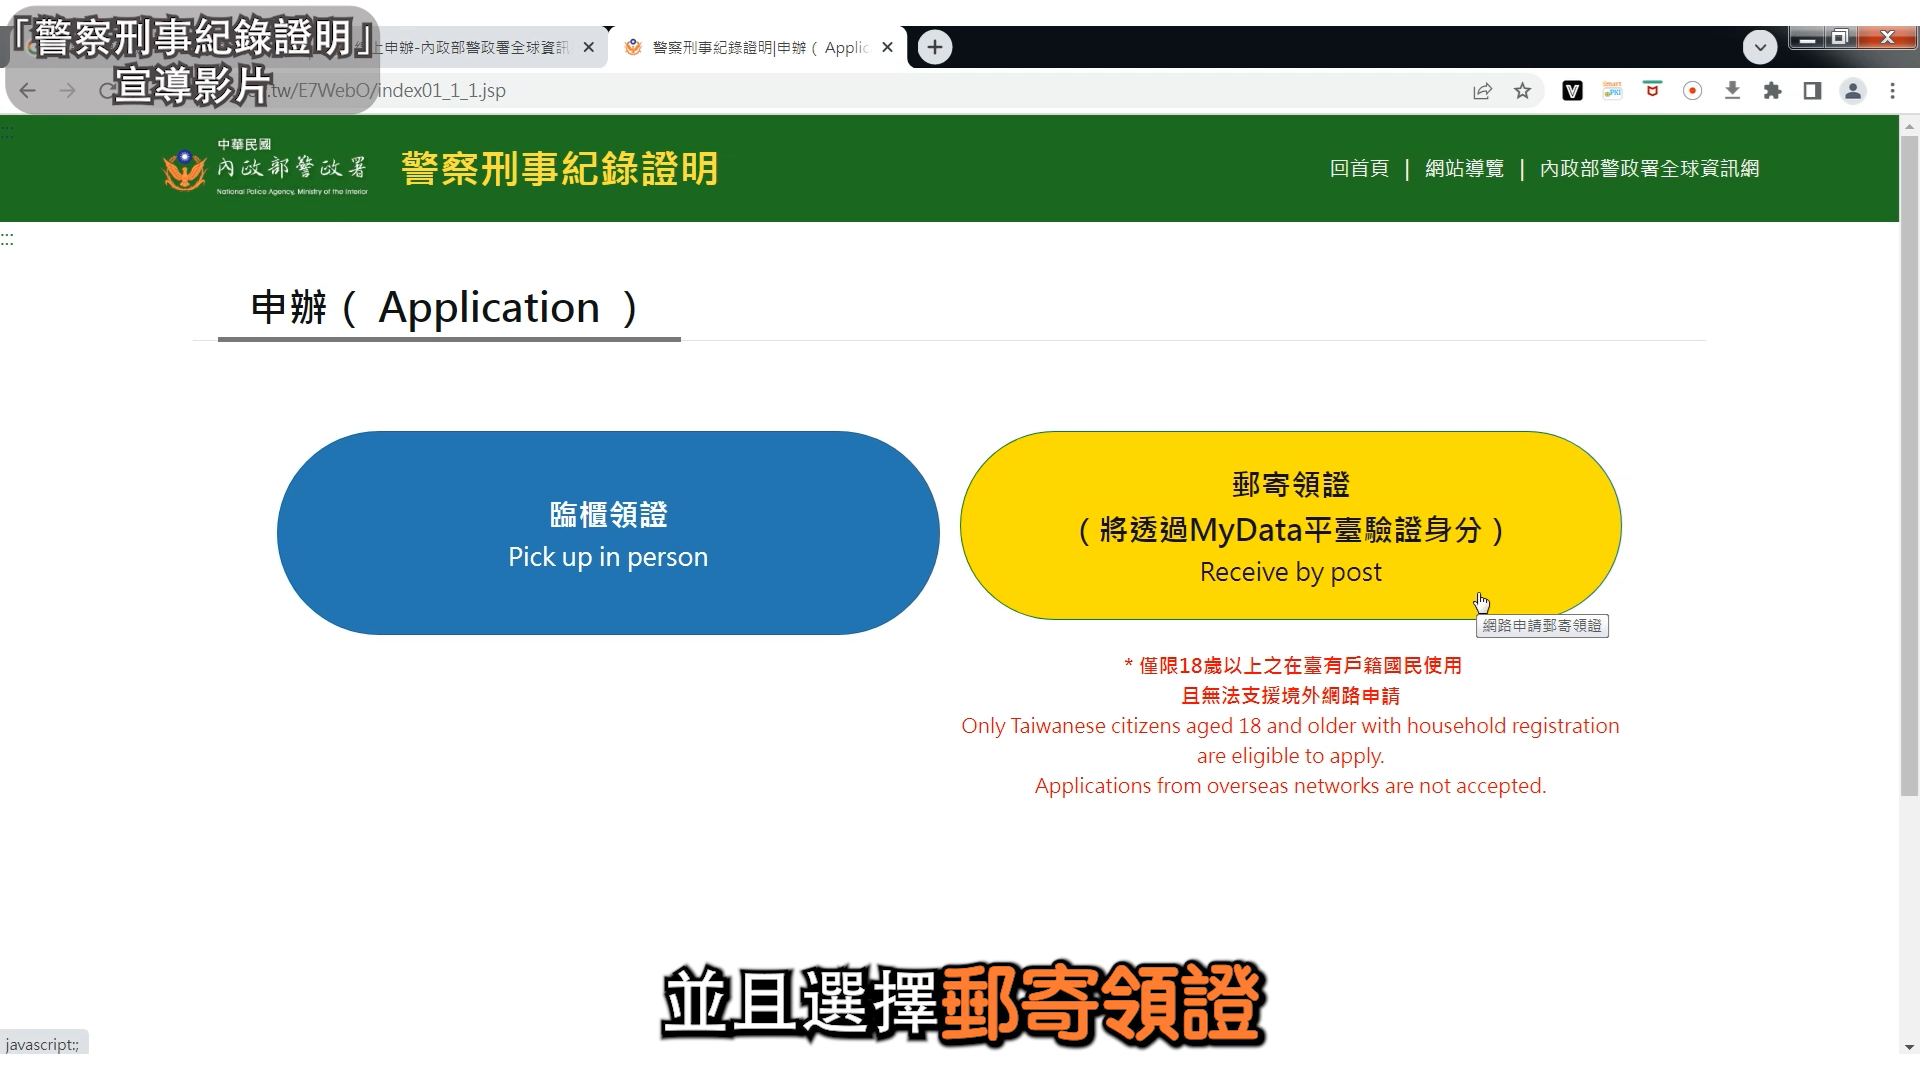The image size is (1920, 1080).
Task: Open the 網站導覽 link
Action: [x=1464, y=169]
